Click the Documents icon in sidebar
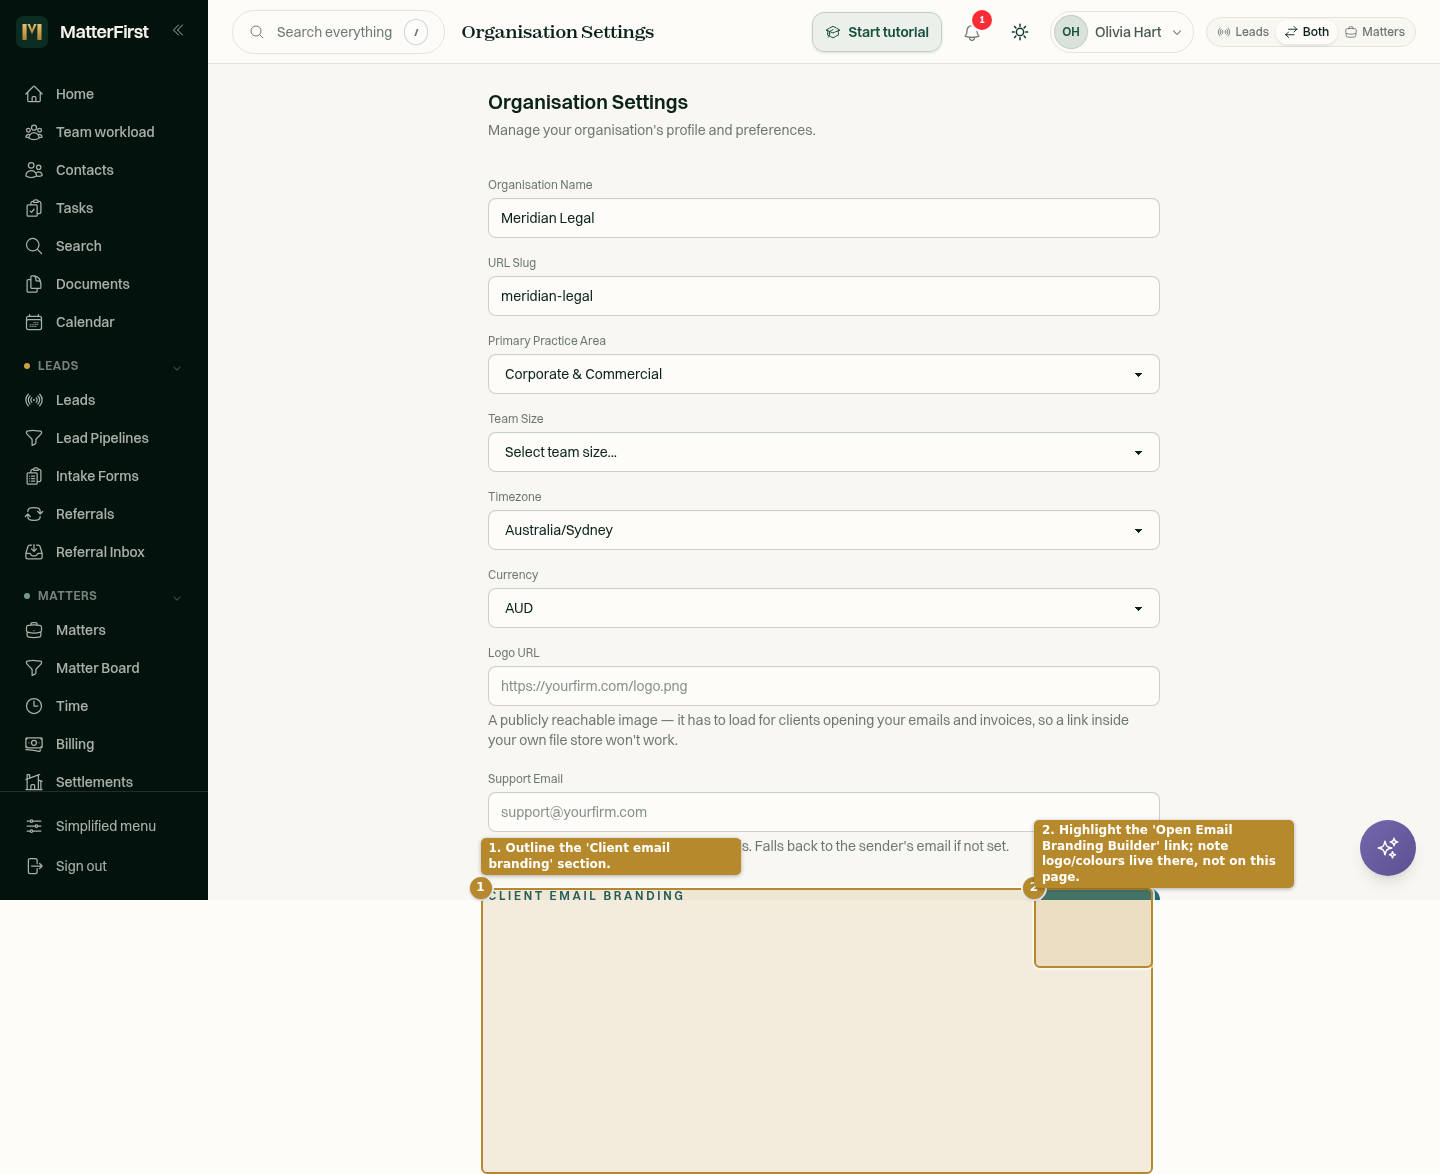The image size is (1440, 1174). 34,284
